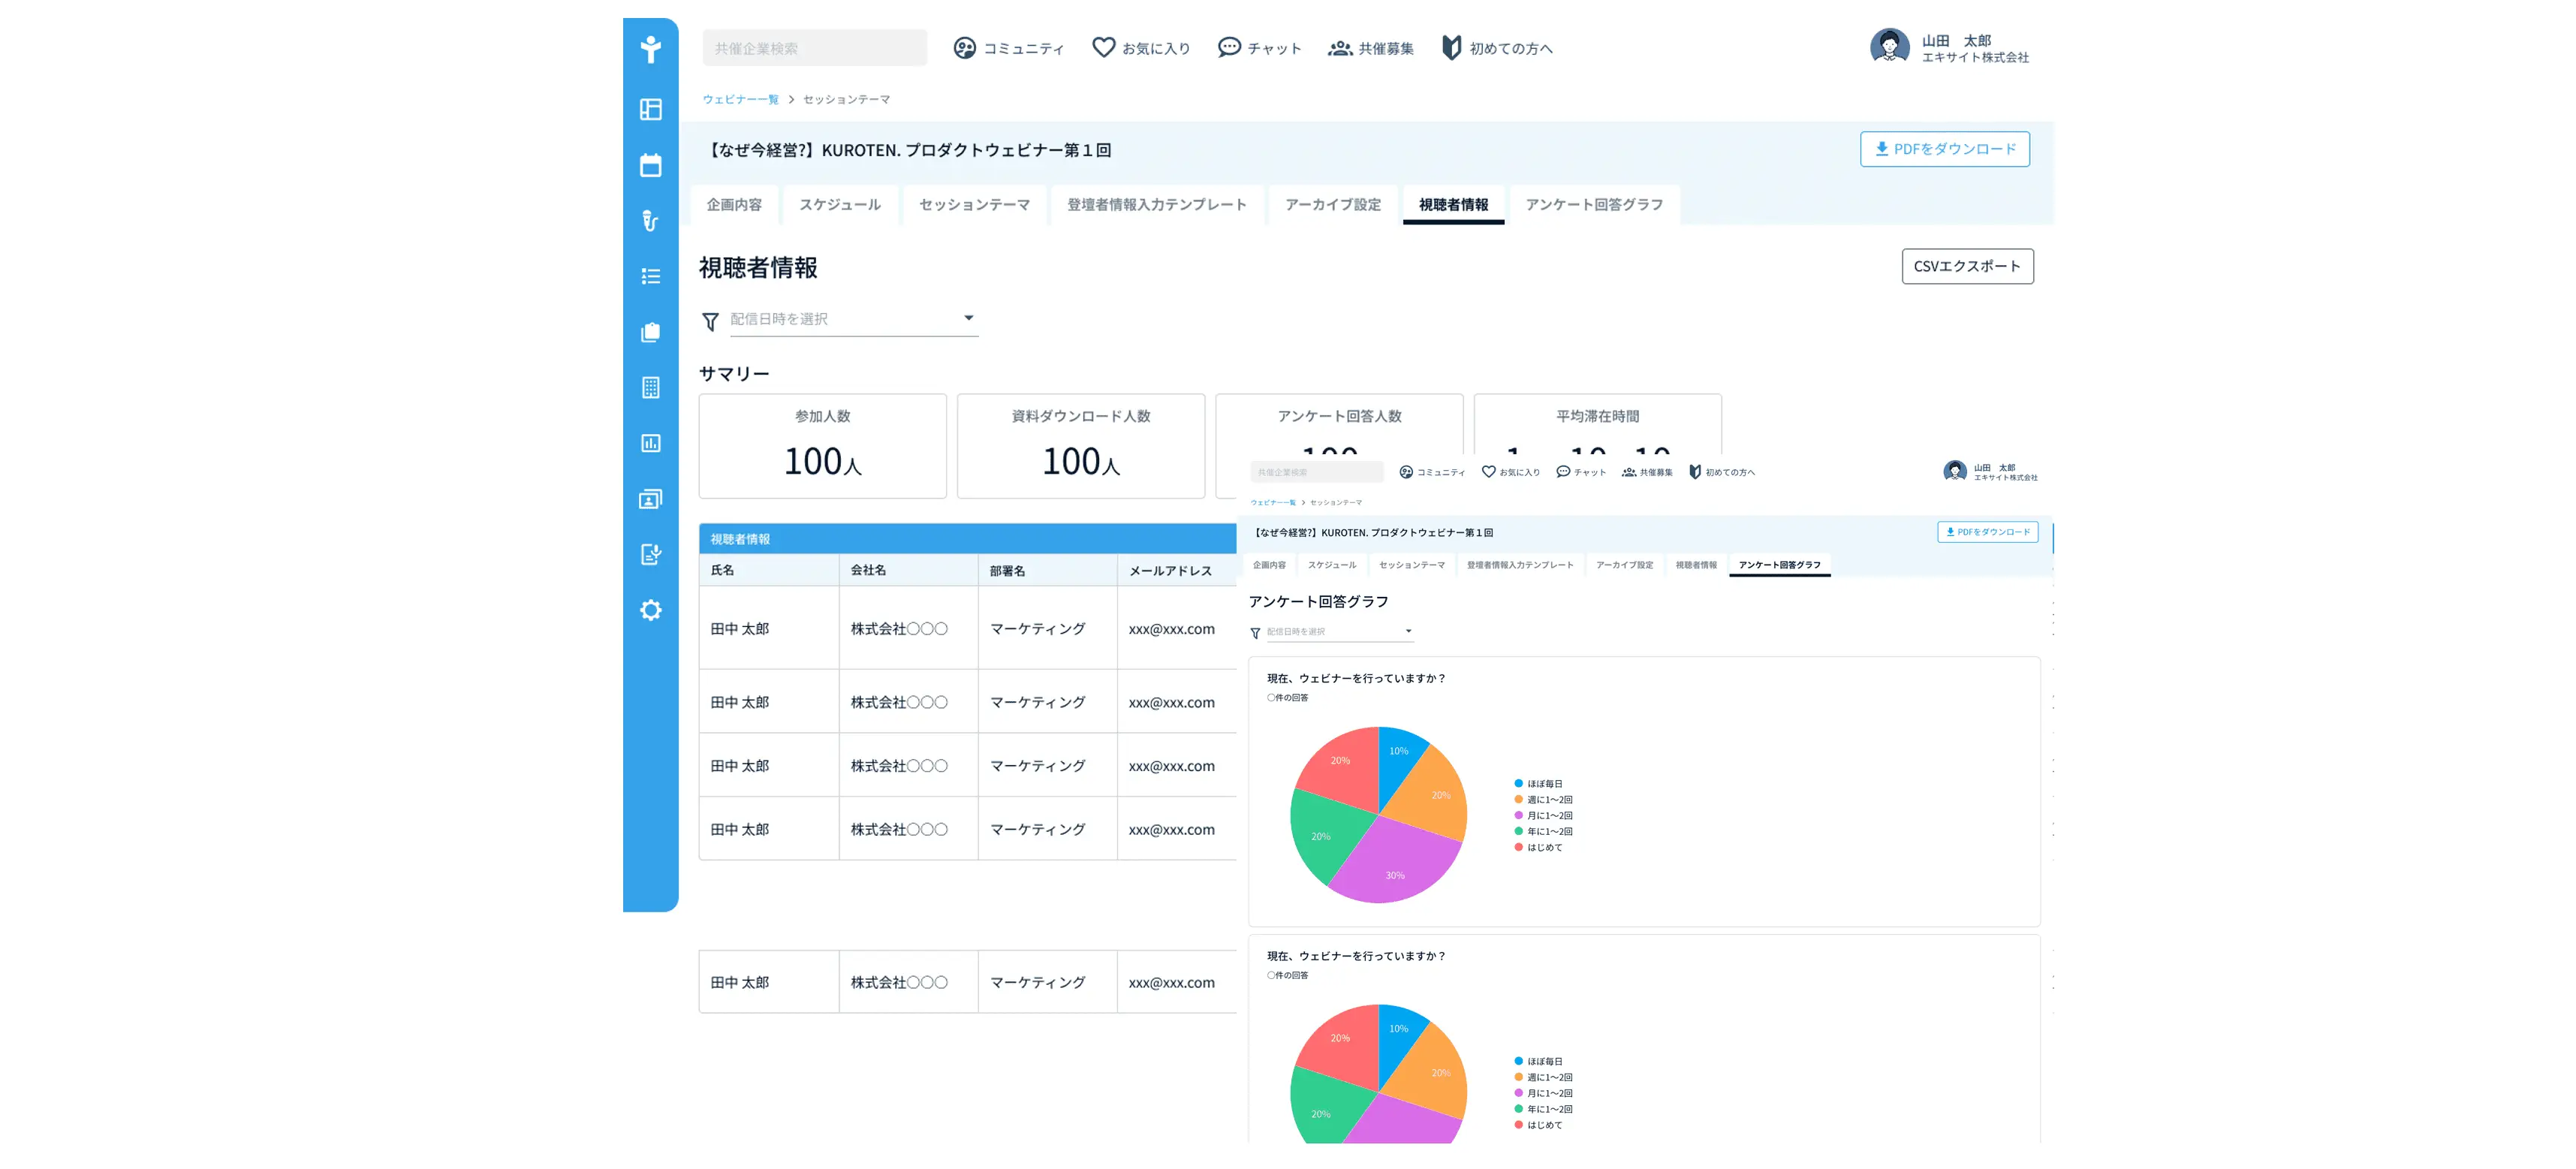Open the アーカイブ設定 tab
The width and height of the screenshot is (2576, 1169).
point(1332,204)
